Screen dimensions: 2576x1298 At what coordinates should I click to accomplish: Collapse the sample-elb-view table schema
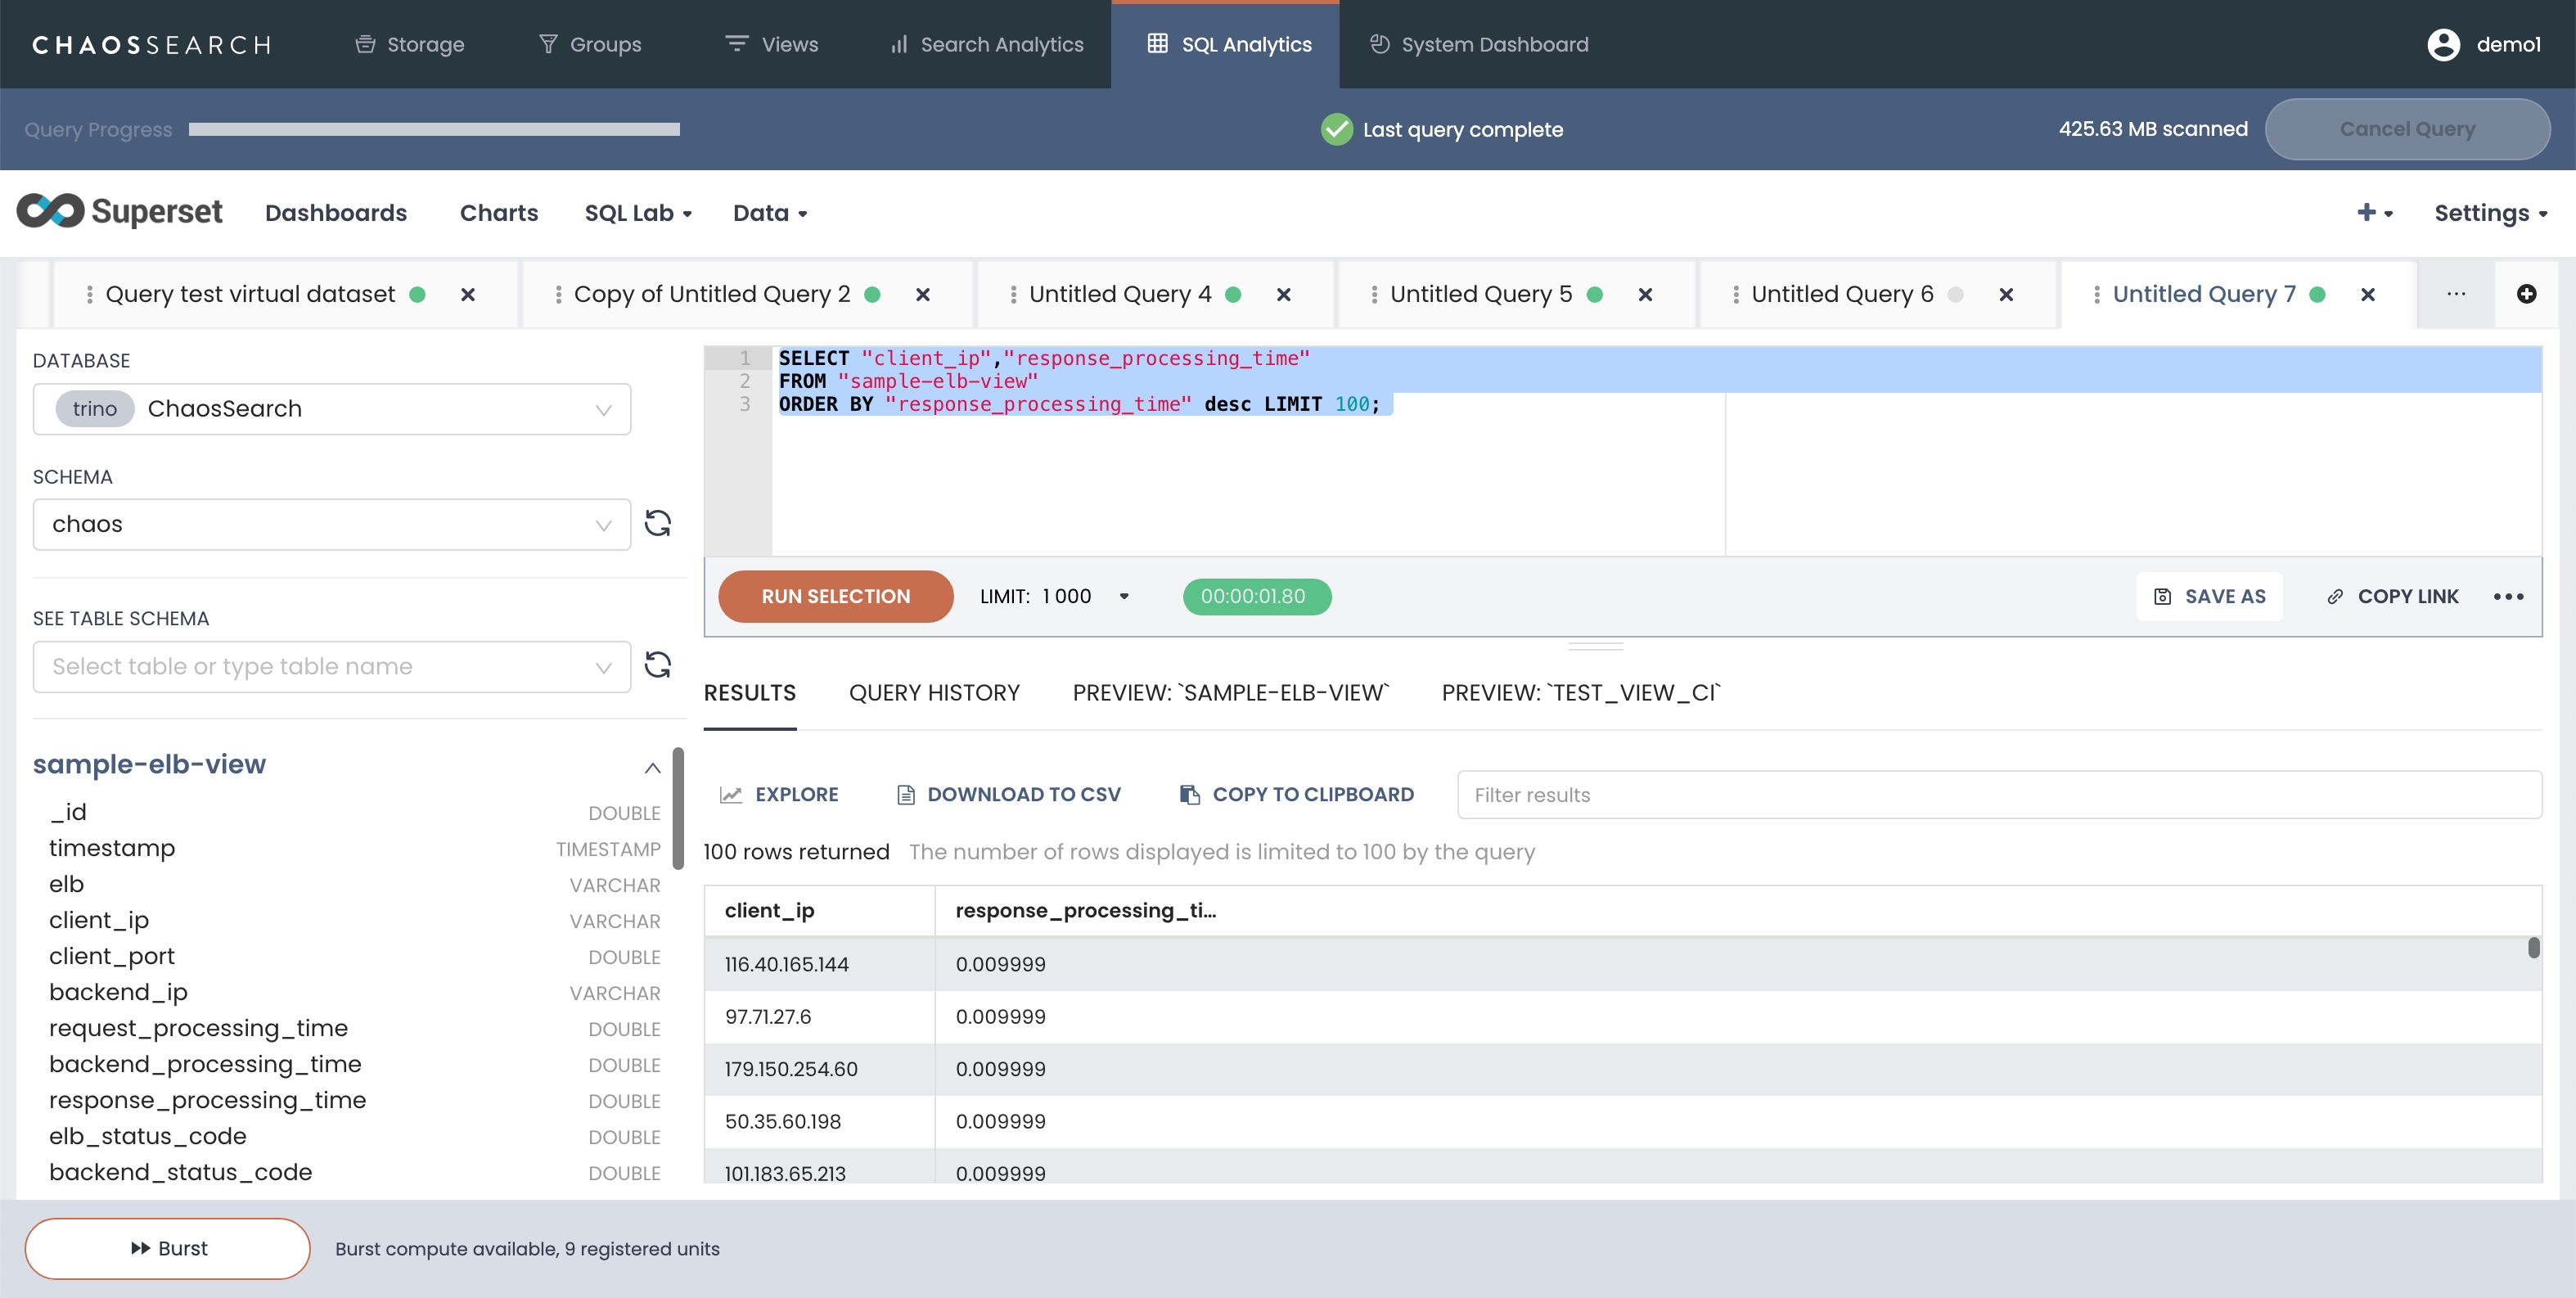click(x=652, y=767)
